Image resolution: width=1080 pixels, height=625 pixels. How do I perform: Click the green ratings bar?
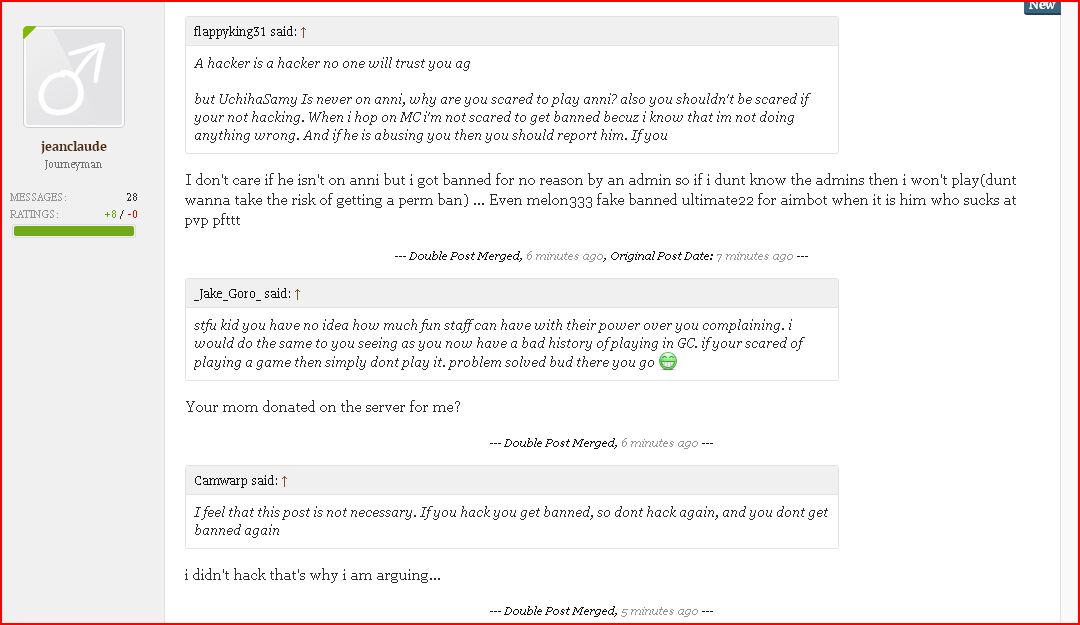click(x=74, y=231)
